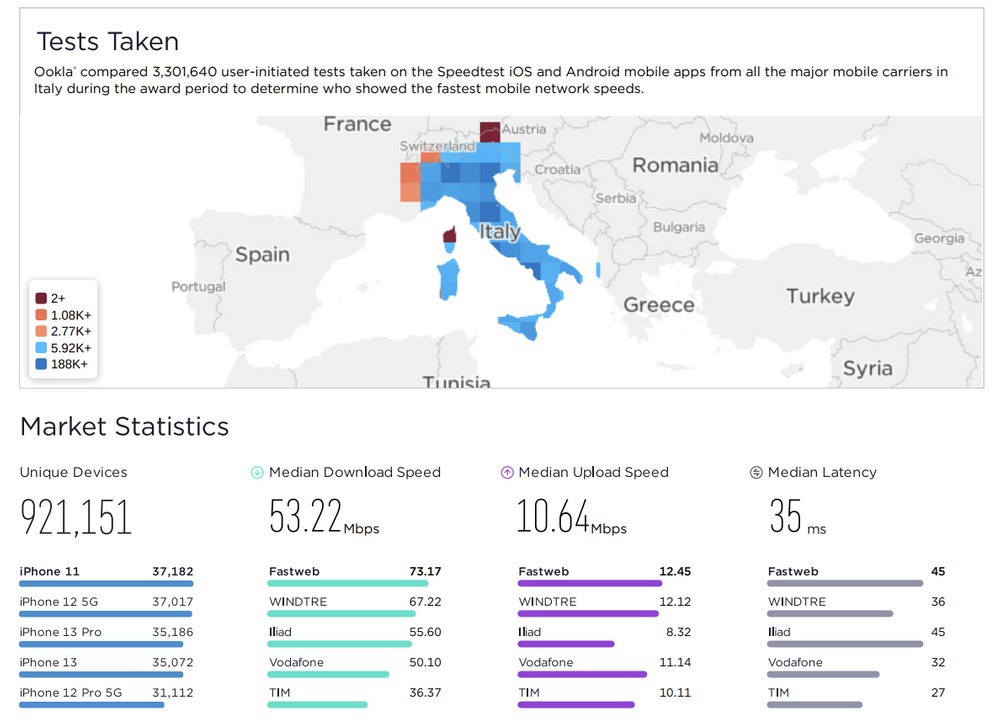Click the Iliad upload speed bar
Viewport: 1000px width, 722px height.
(566, 644)
